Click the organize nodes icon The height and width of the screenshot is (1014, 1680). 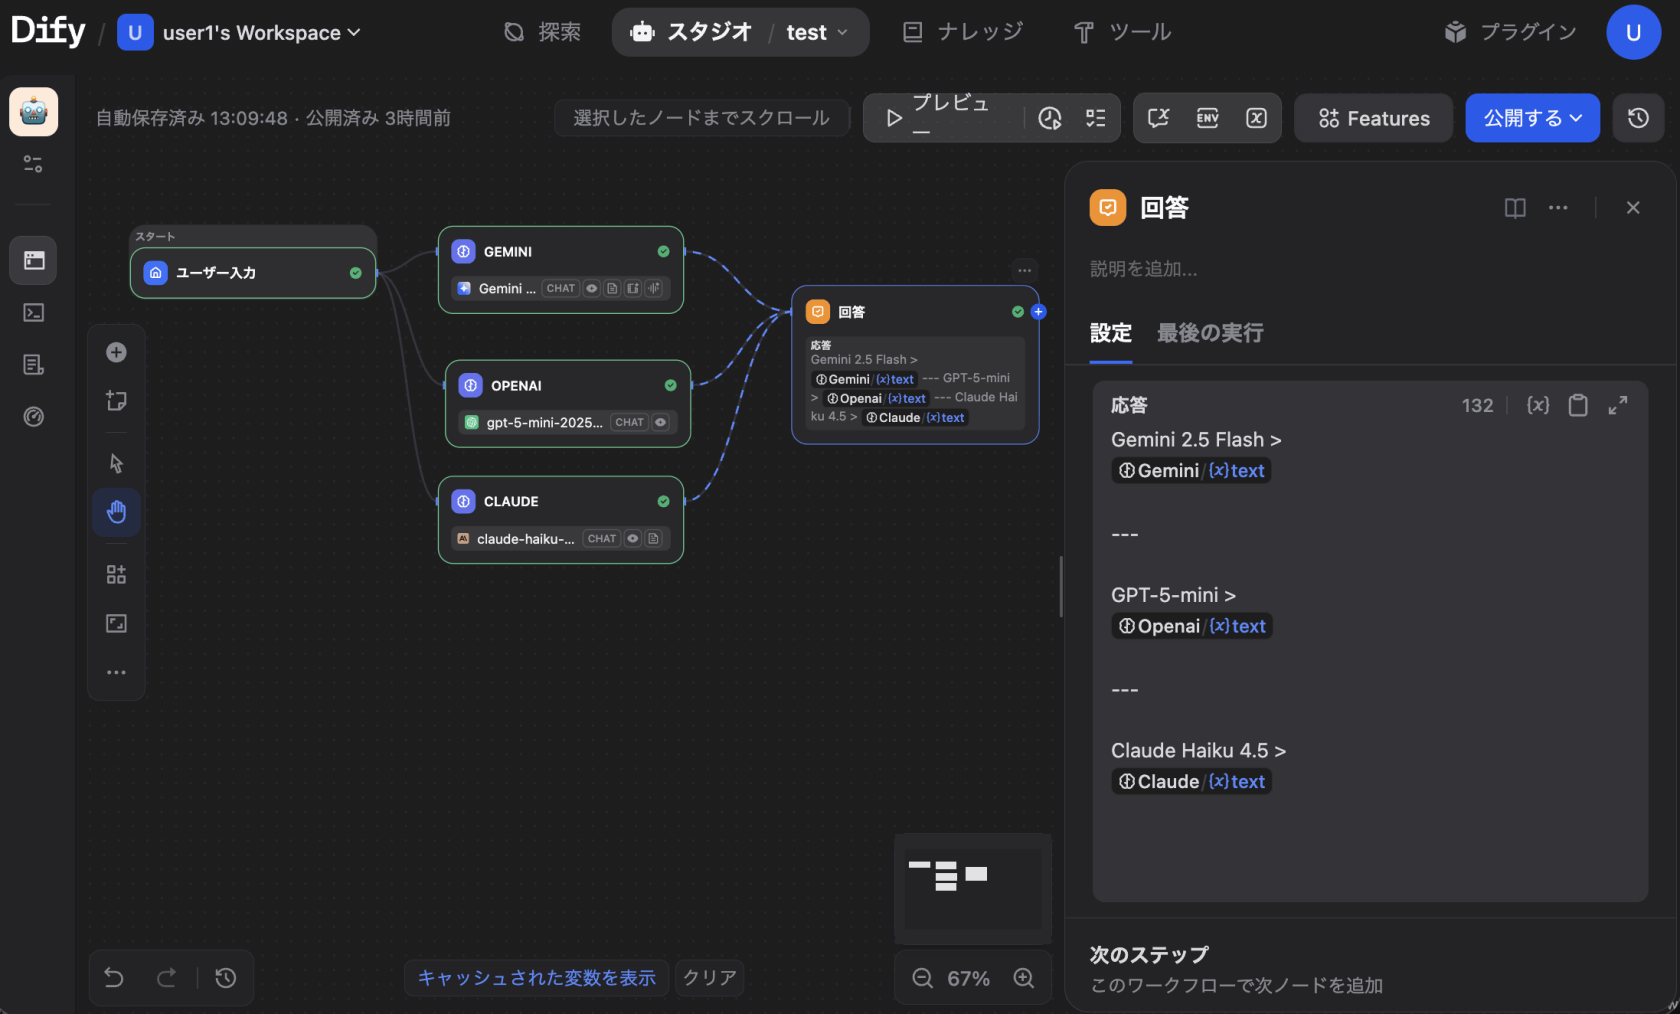116,574
